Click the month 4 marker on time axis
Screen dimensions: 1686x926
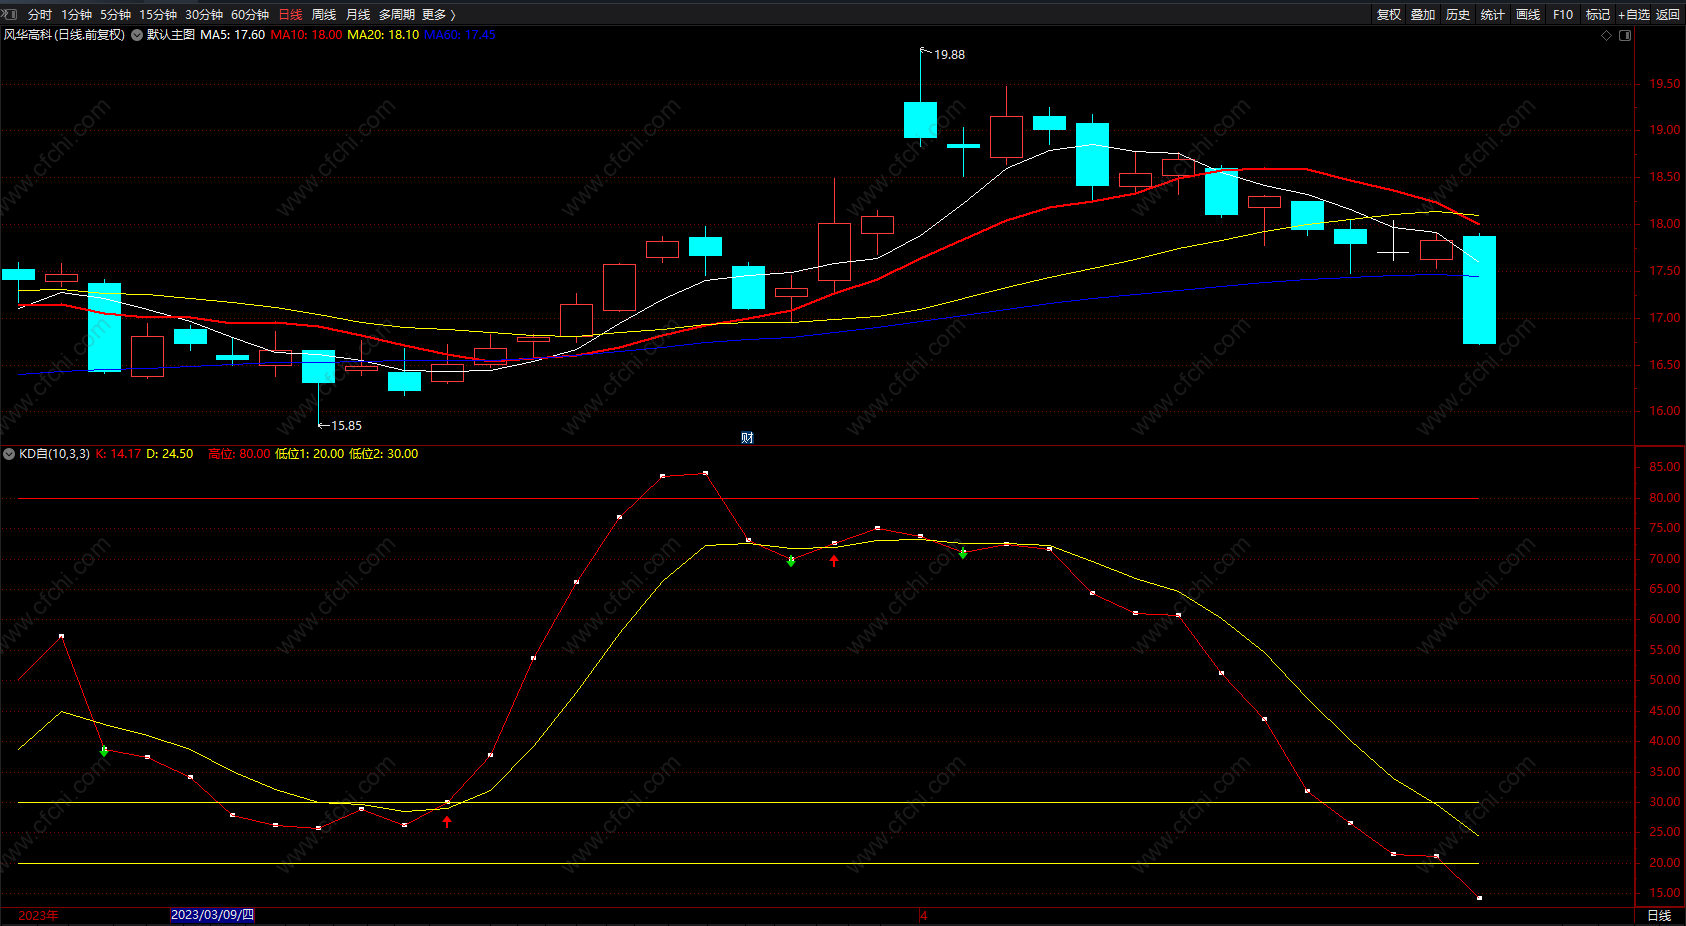[924, 916]
